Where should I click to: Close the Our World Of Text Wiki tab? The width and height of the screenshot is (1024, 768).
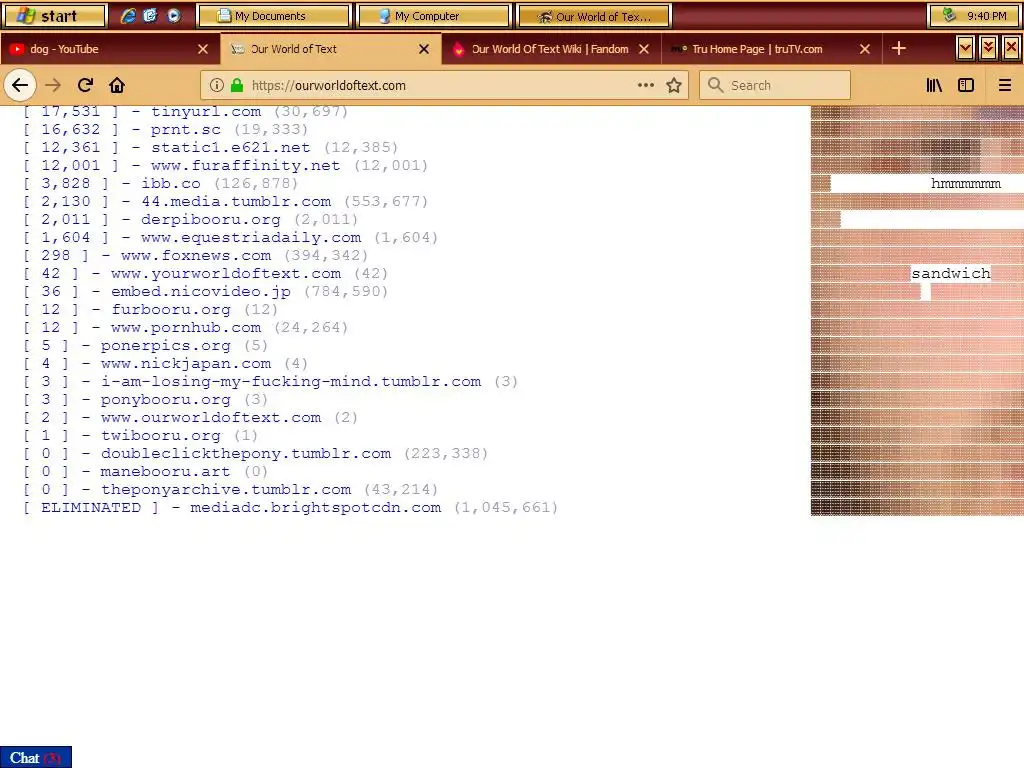[x=644, y=49]
